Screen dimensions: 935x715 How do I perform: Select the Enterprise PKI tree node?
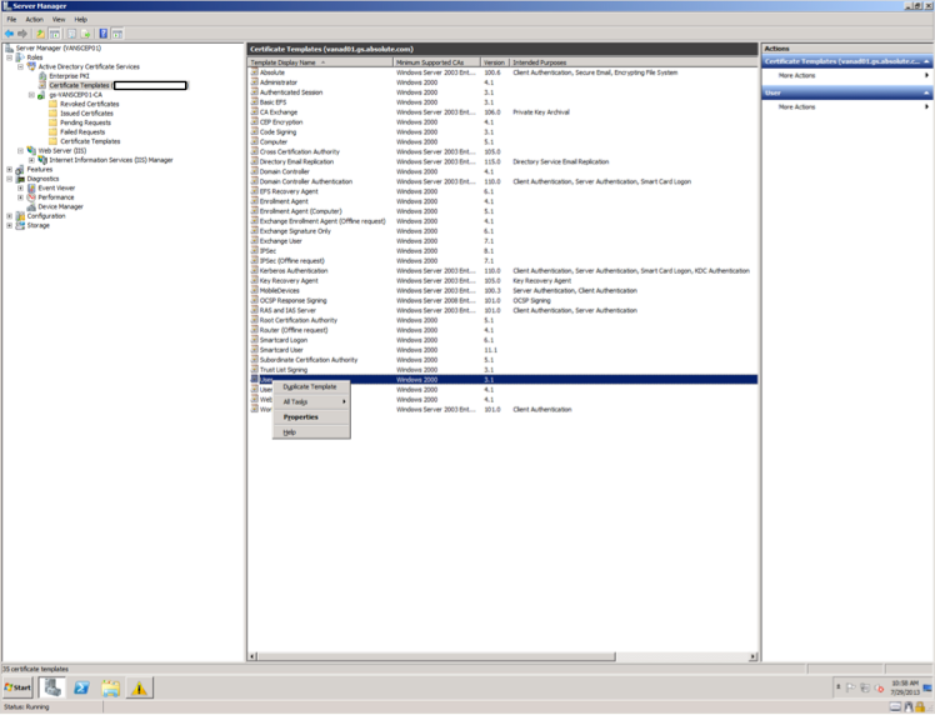69,76
